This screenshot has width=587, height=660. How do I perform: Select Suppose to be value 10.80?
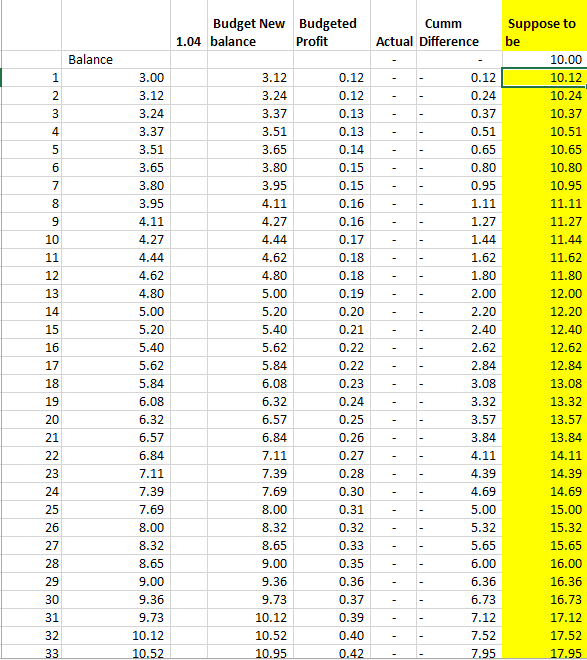545,168
